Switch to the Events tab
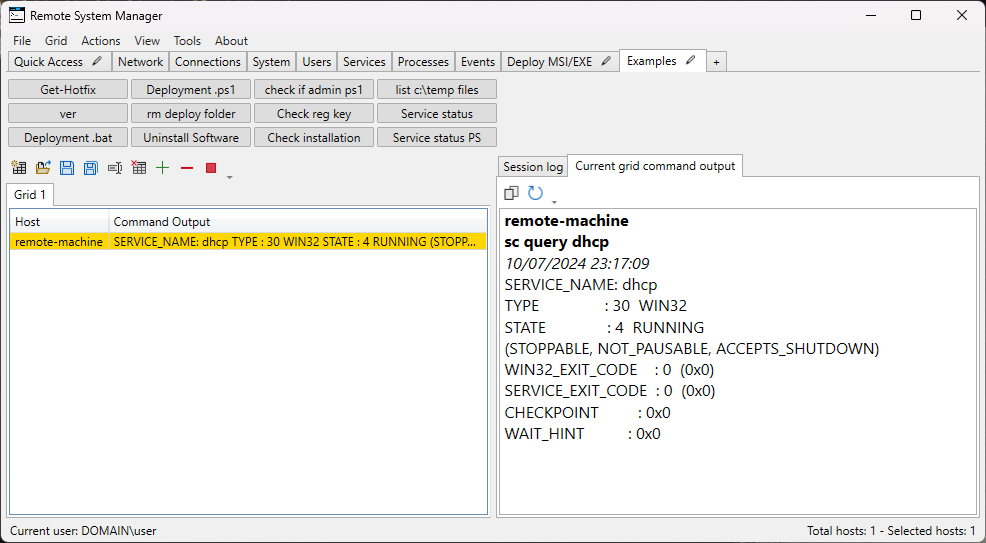Viewport: 986px width, 543px height. tap(478, 62)
